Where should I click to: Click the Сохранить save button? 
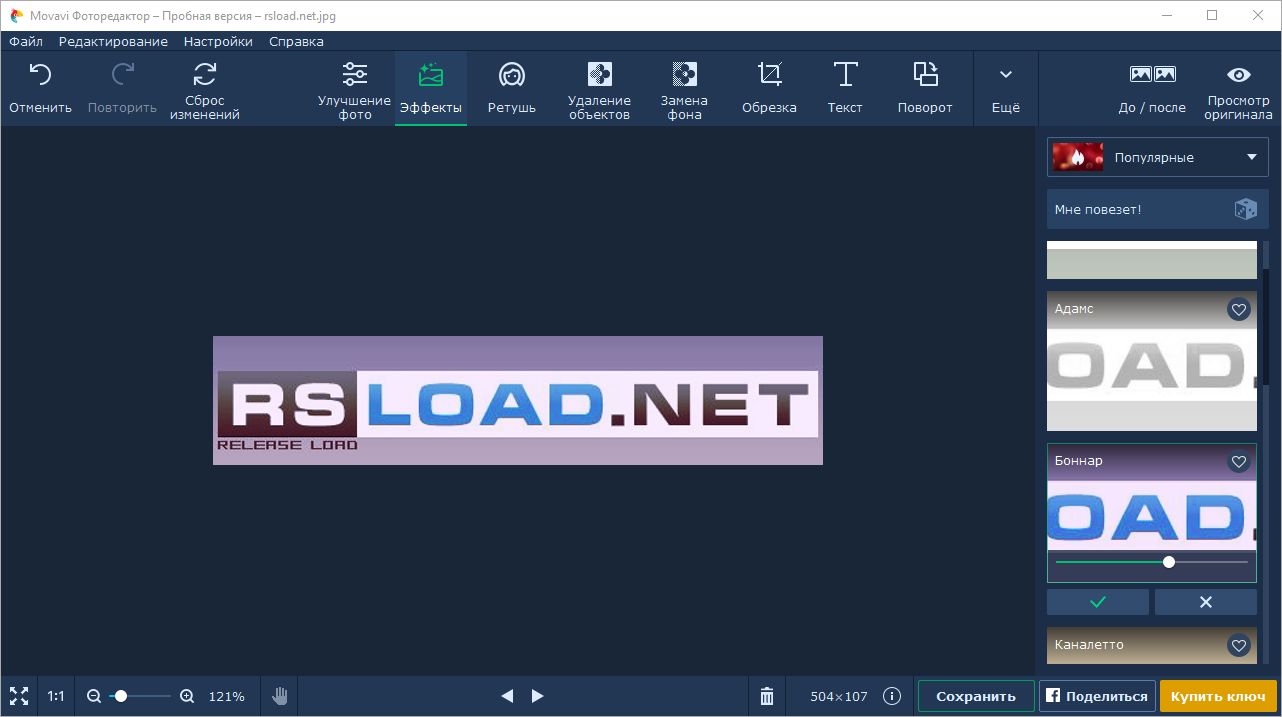976,696
